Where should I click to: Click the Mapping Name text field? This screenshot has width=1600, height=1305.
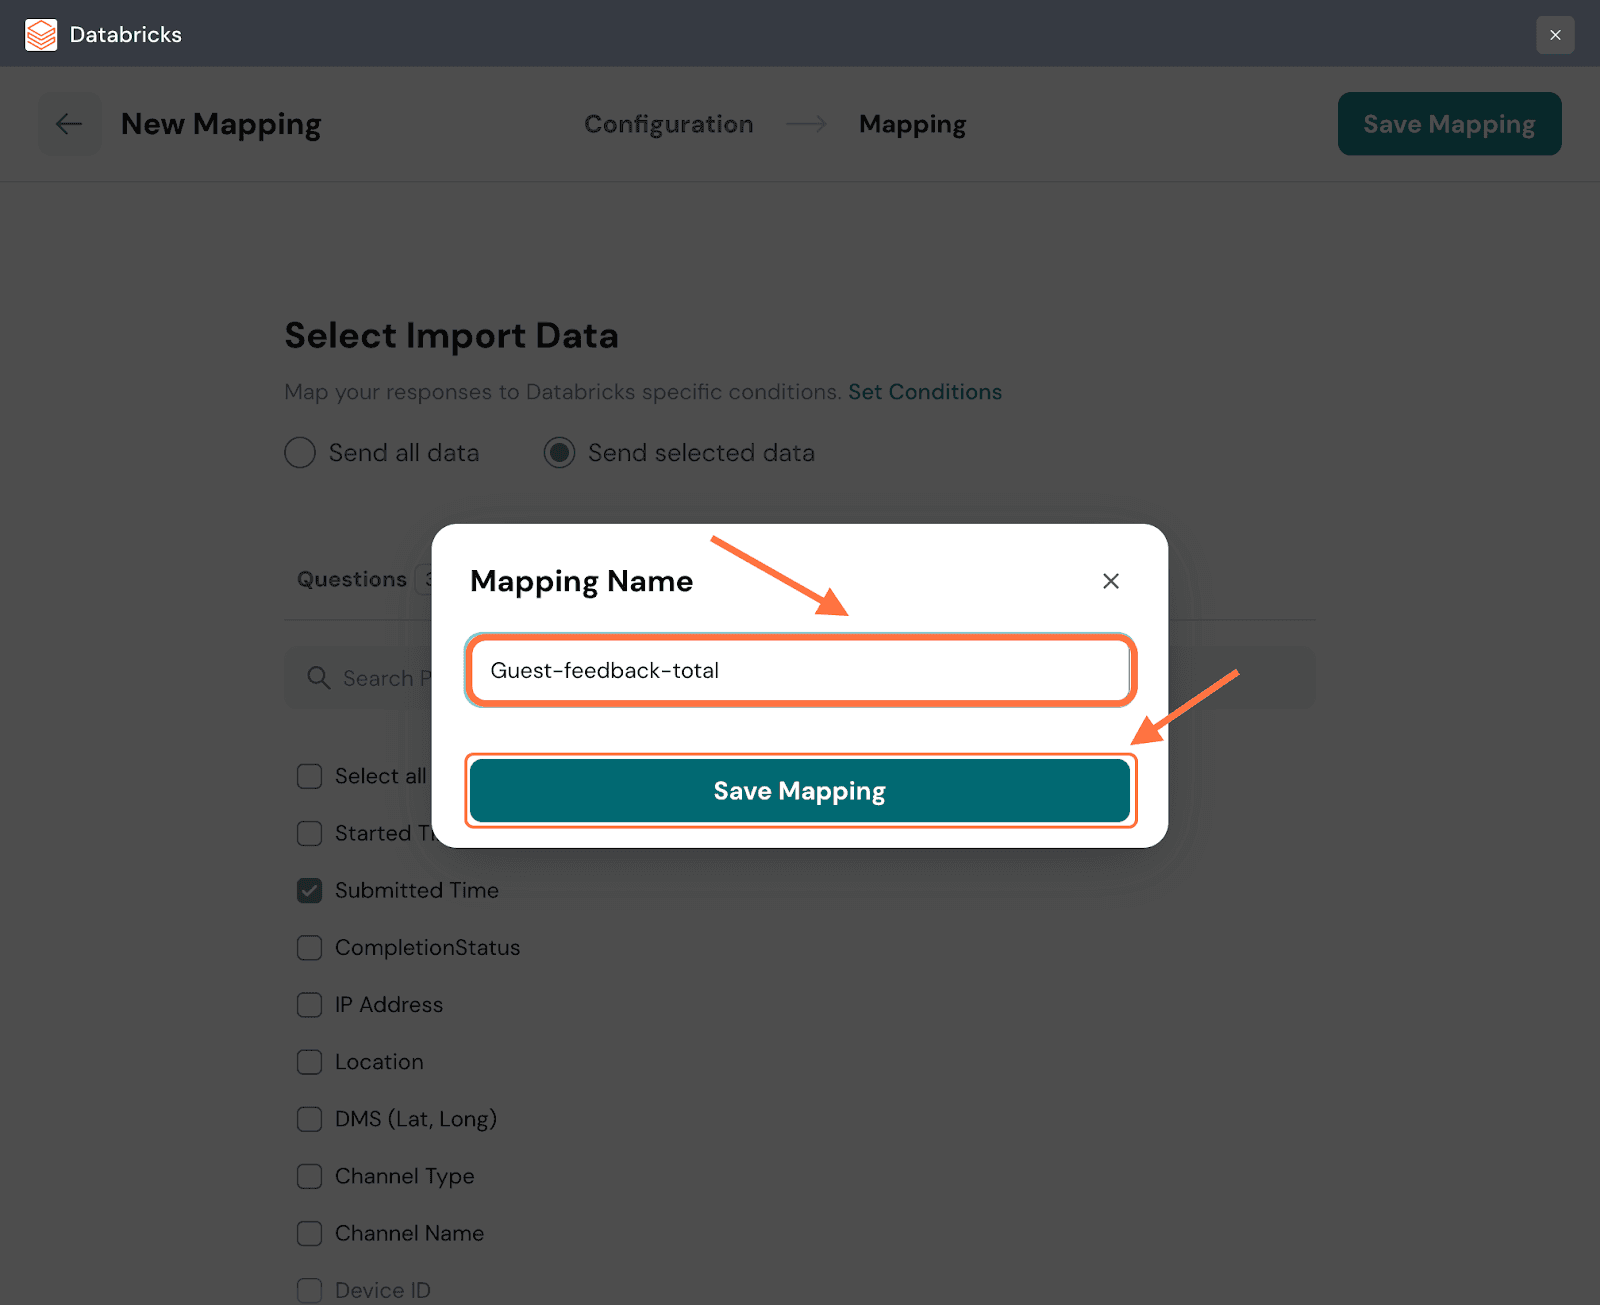[x=800, y=670]
